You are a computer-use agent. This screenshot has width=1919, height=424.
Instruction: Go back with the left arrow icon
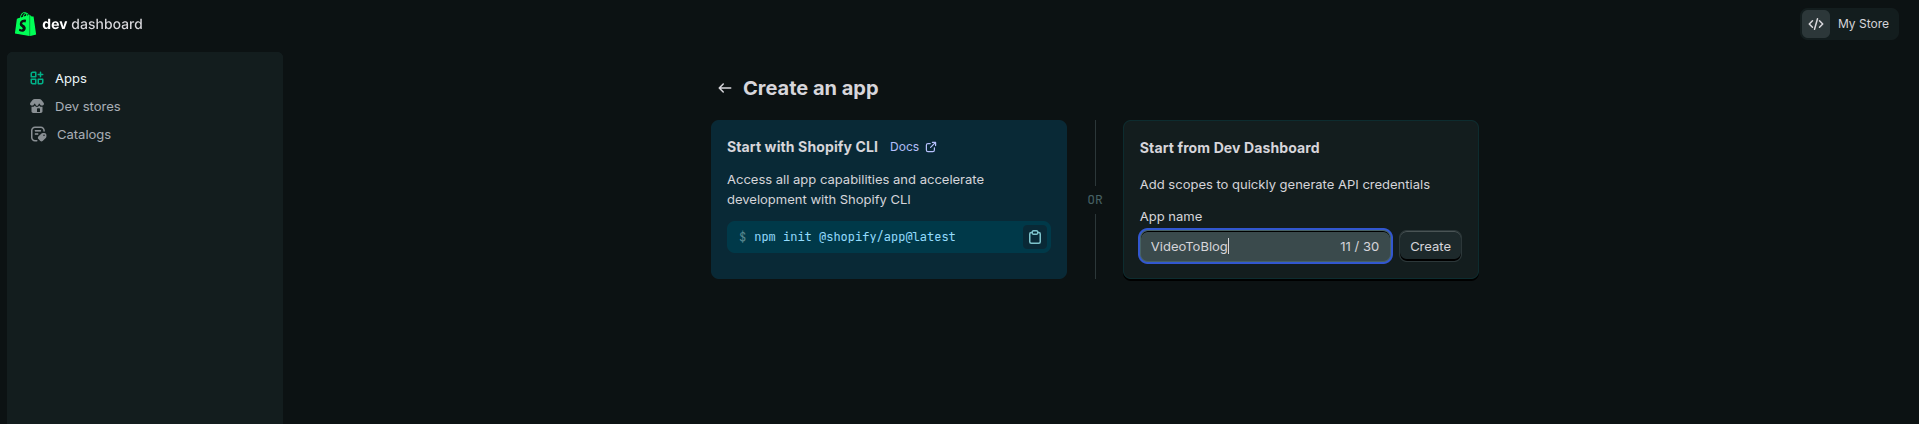[x=725, y=88]
